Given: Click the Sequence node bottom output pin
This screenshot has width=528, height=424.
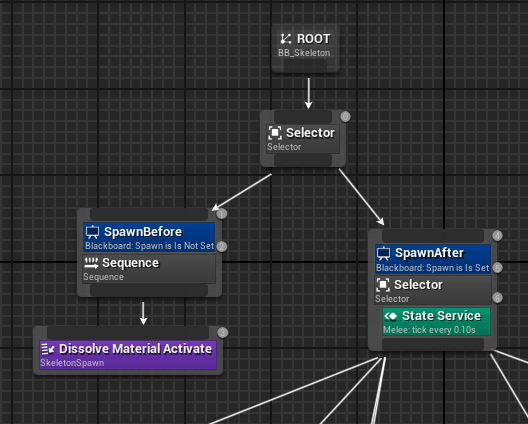Looking at the screenshot, I should coord(149,290).
